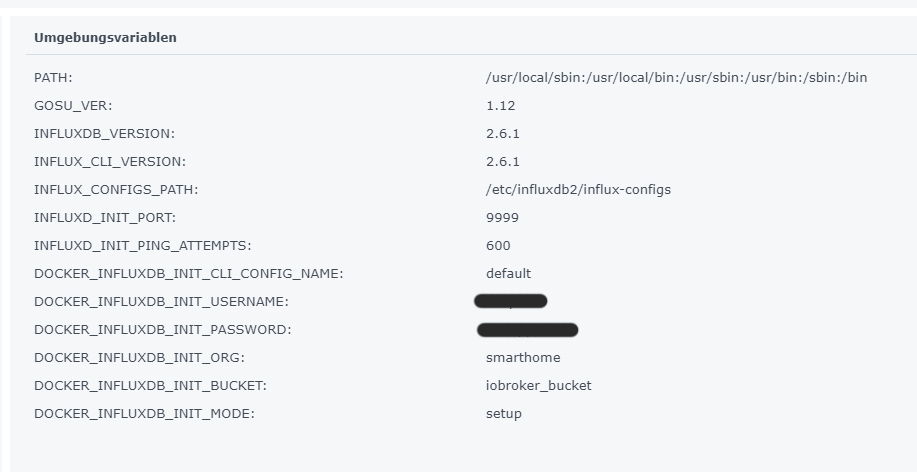Click the /etc/influxdb2/influx-configs value
This screenshot has height=472, width=917.
tap(578, 190)
